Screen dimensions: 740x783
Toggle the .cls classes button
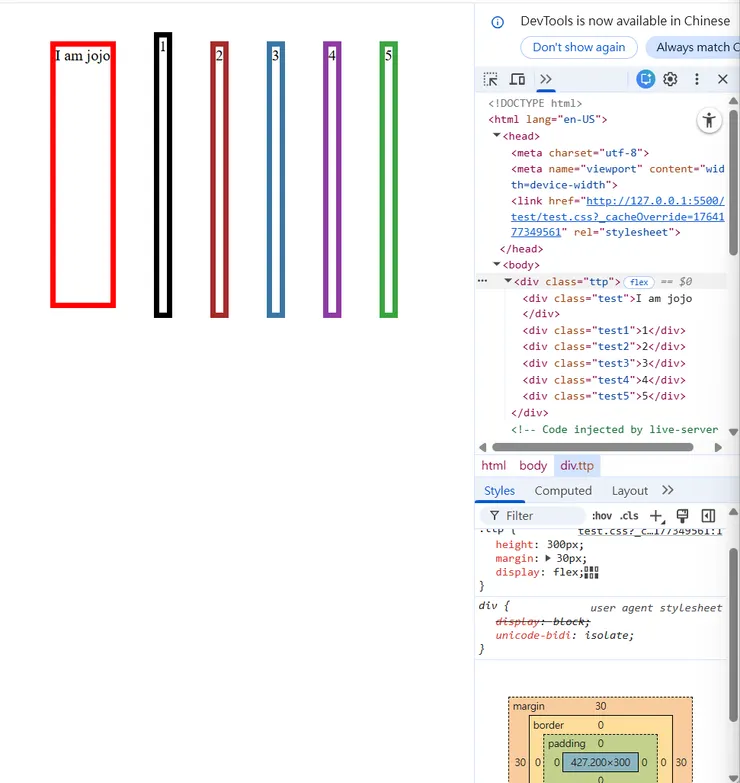[x=629, y=516]
